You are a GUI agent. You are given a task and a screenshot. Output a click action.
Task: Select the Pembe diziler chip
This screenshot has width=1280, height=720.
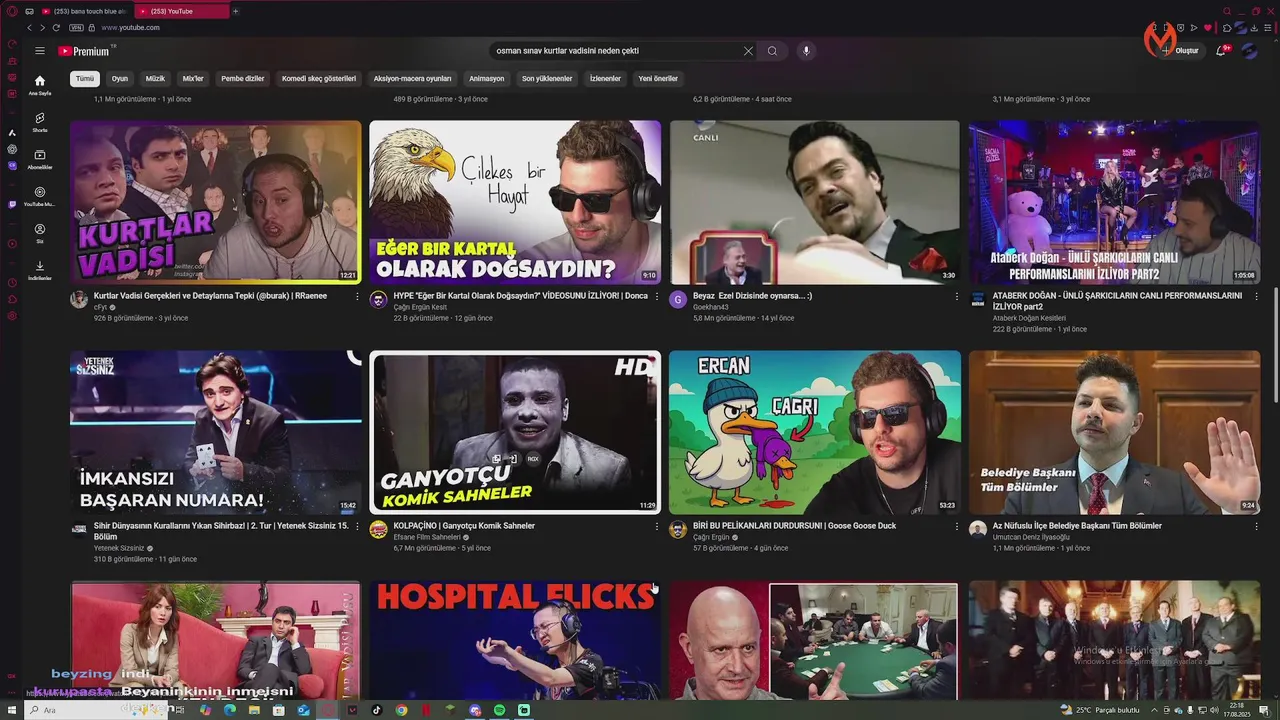point(243,79)
